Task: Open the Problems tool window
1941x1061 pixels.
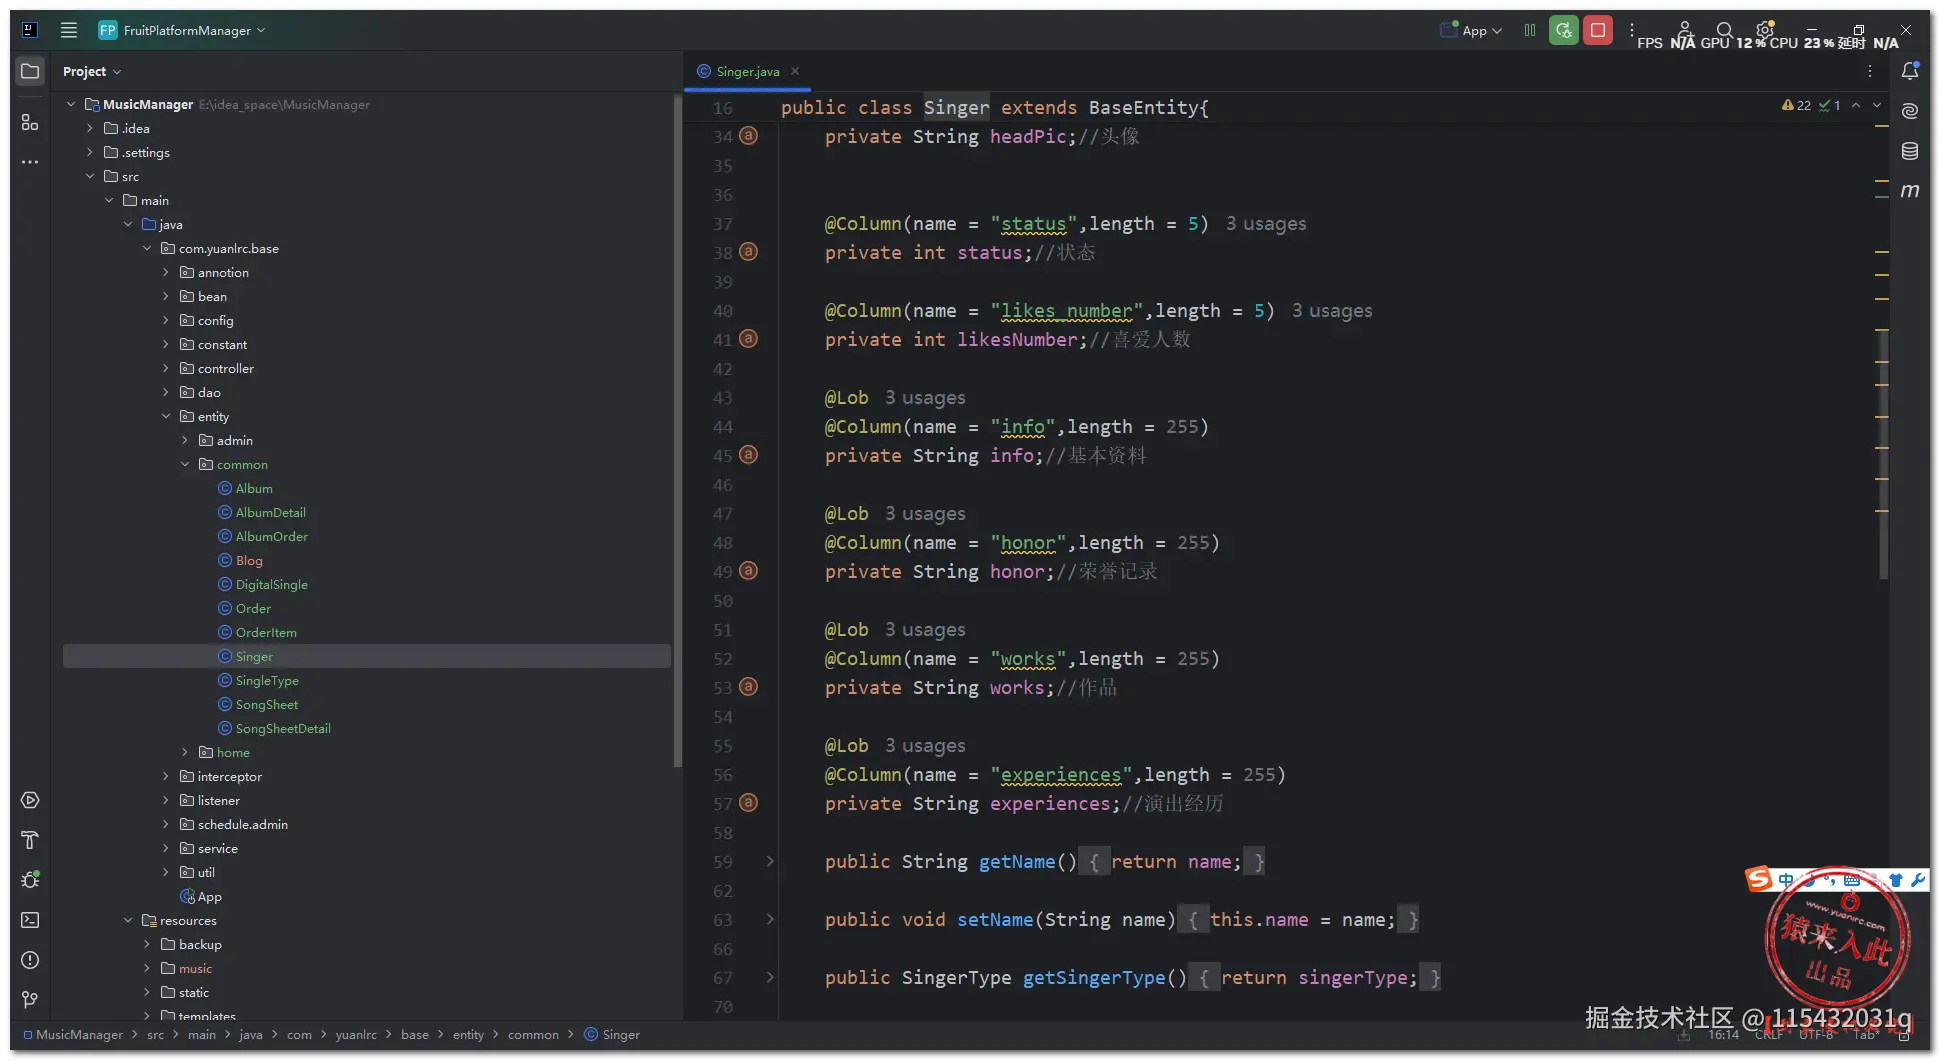Action: pyautogui.click(x=30, y=960)
